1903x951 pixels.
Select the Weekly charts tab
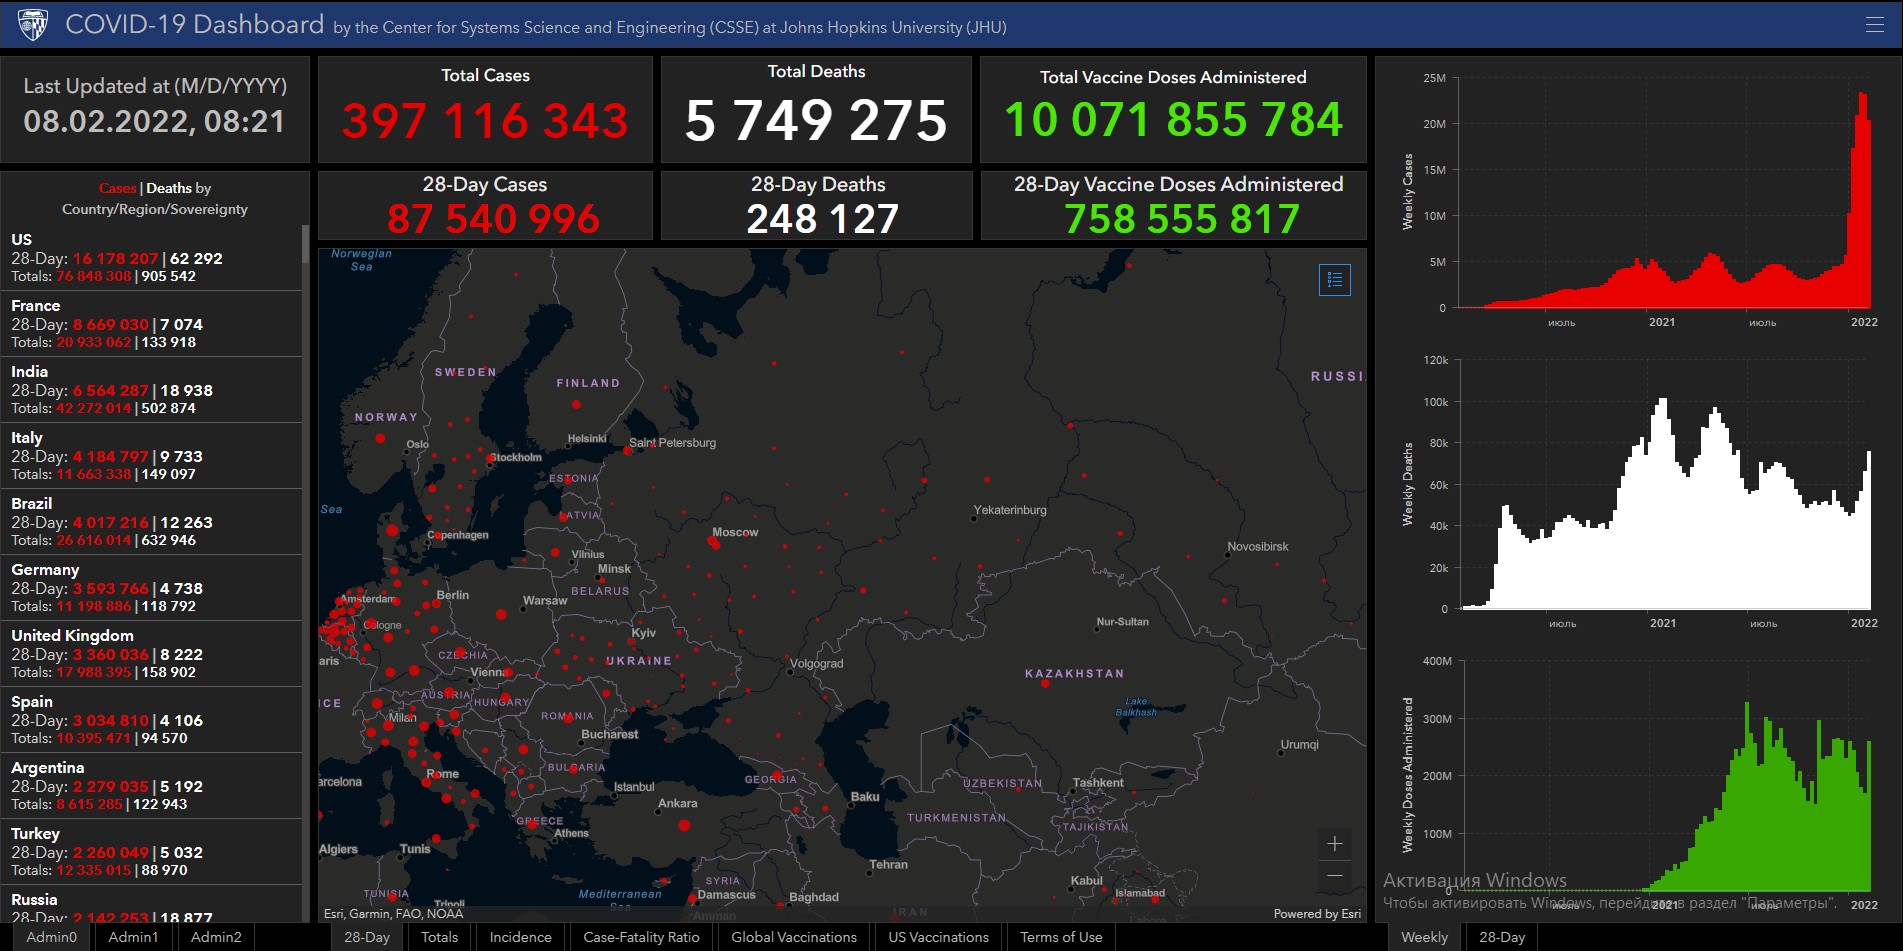1424,937
